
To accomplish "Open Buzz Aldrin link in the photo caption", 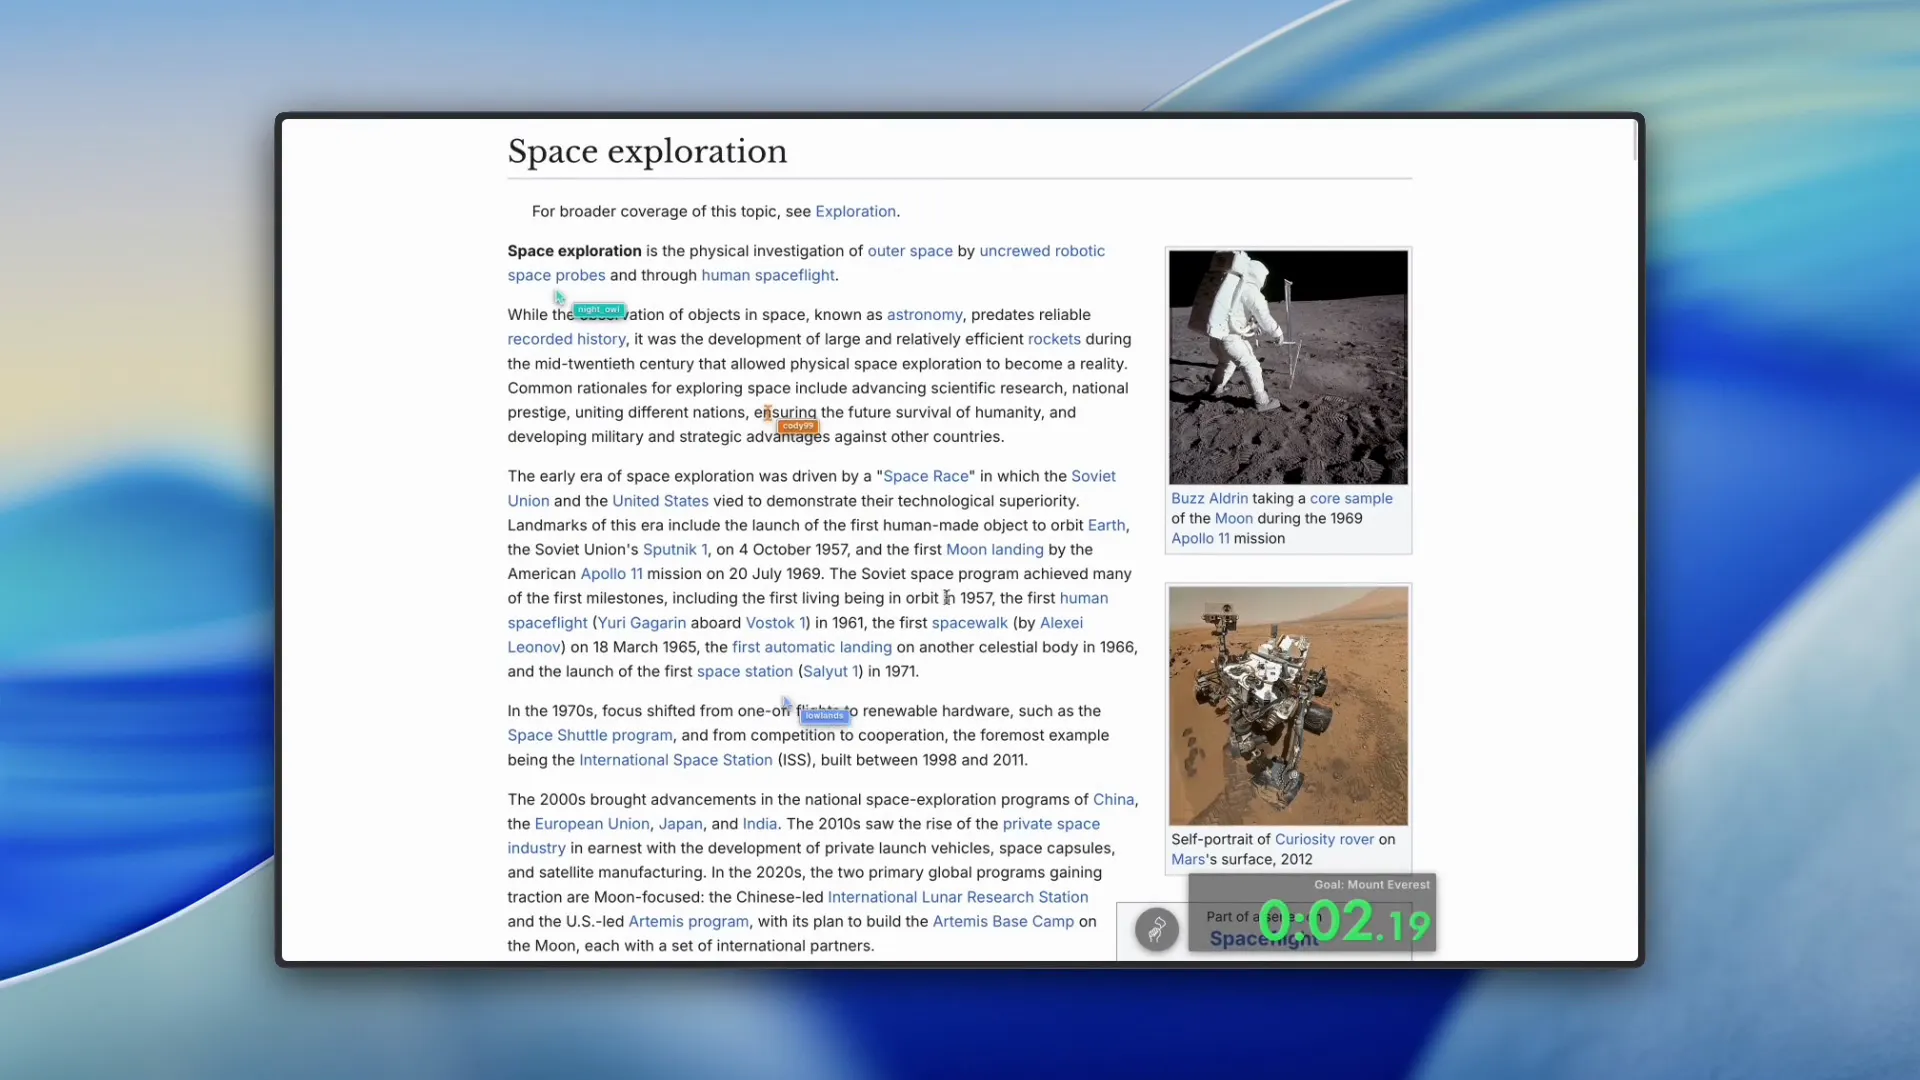I will click(1210, 498).
